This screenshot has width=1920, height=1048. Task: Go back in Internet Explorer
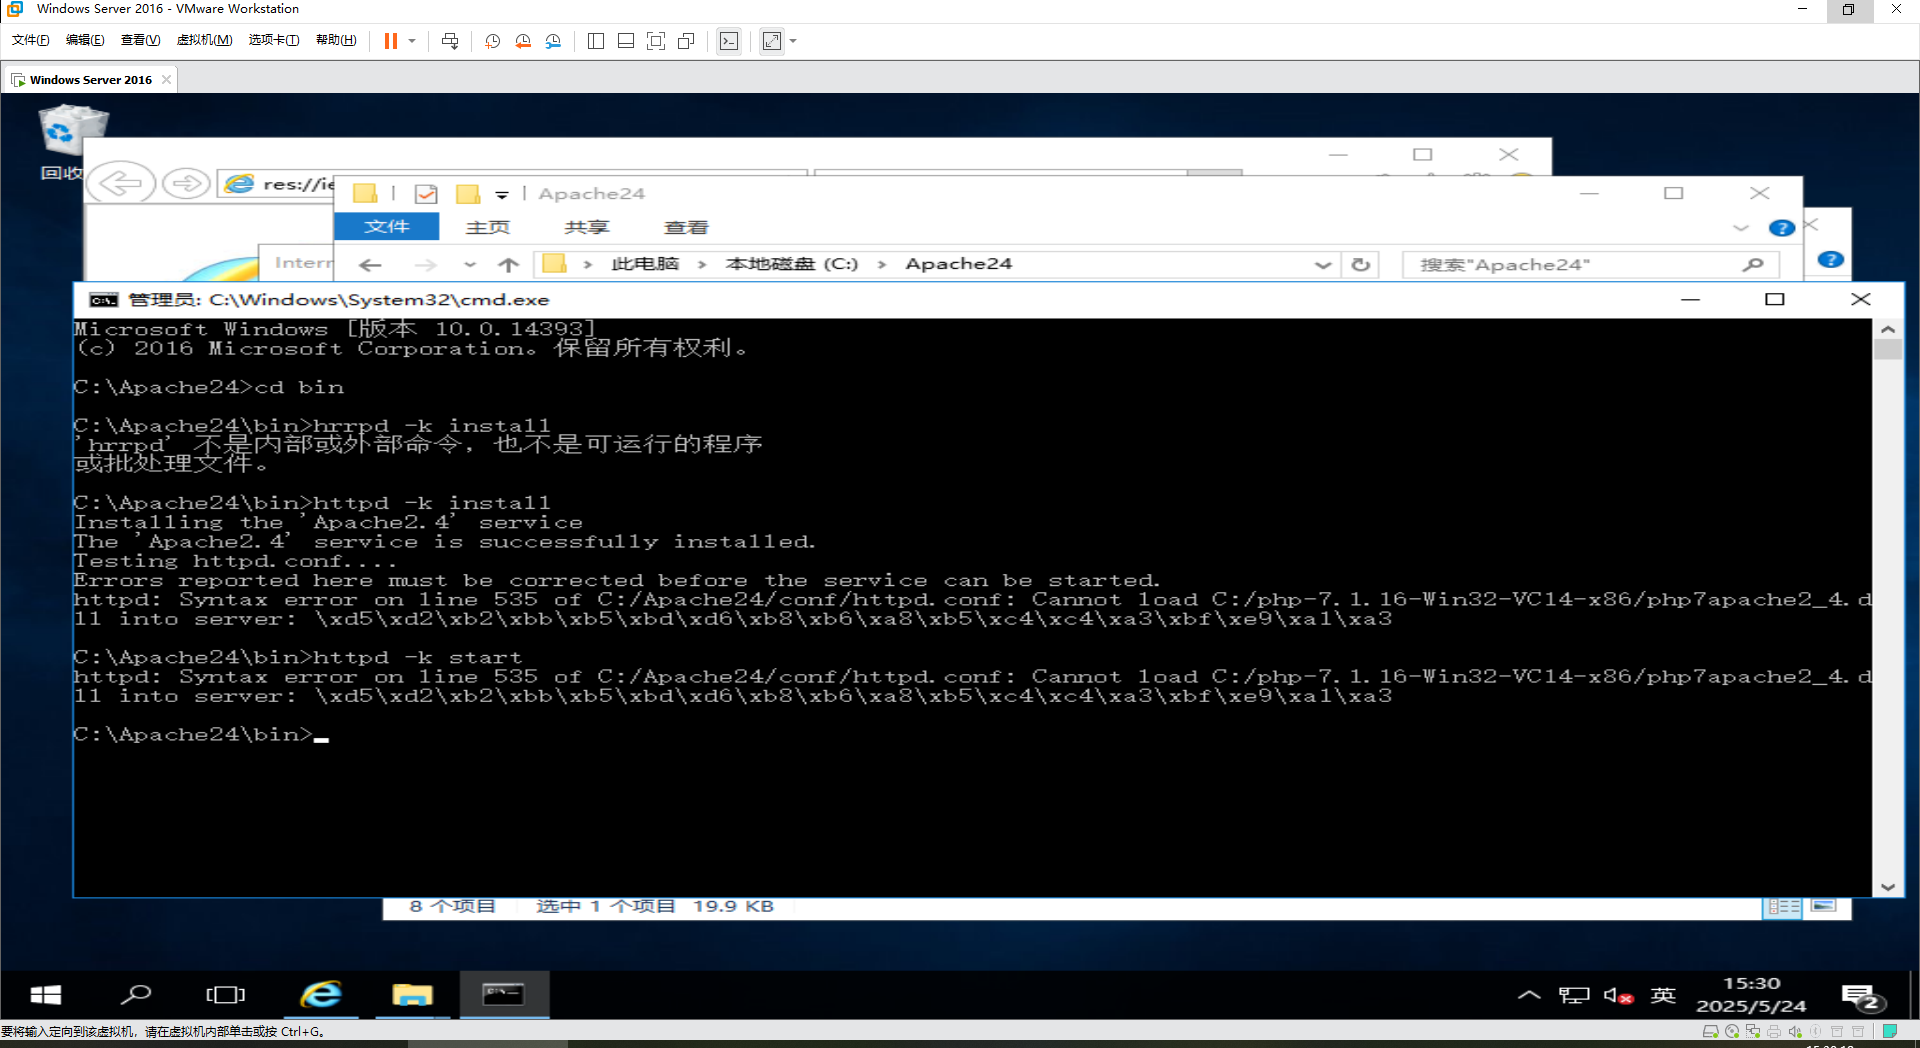pos(121,183)
